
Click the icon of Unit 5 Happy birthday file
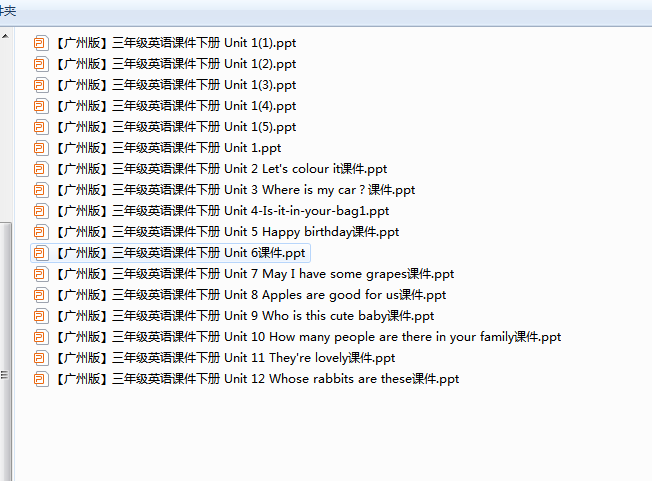pyautogui.click(x=41, y=232)
